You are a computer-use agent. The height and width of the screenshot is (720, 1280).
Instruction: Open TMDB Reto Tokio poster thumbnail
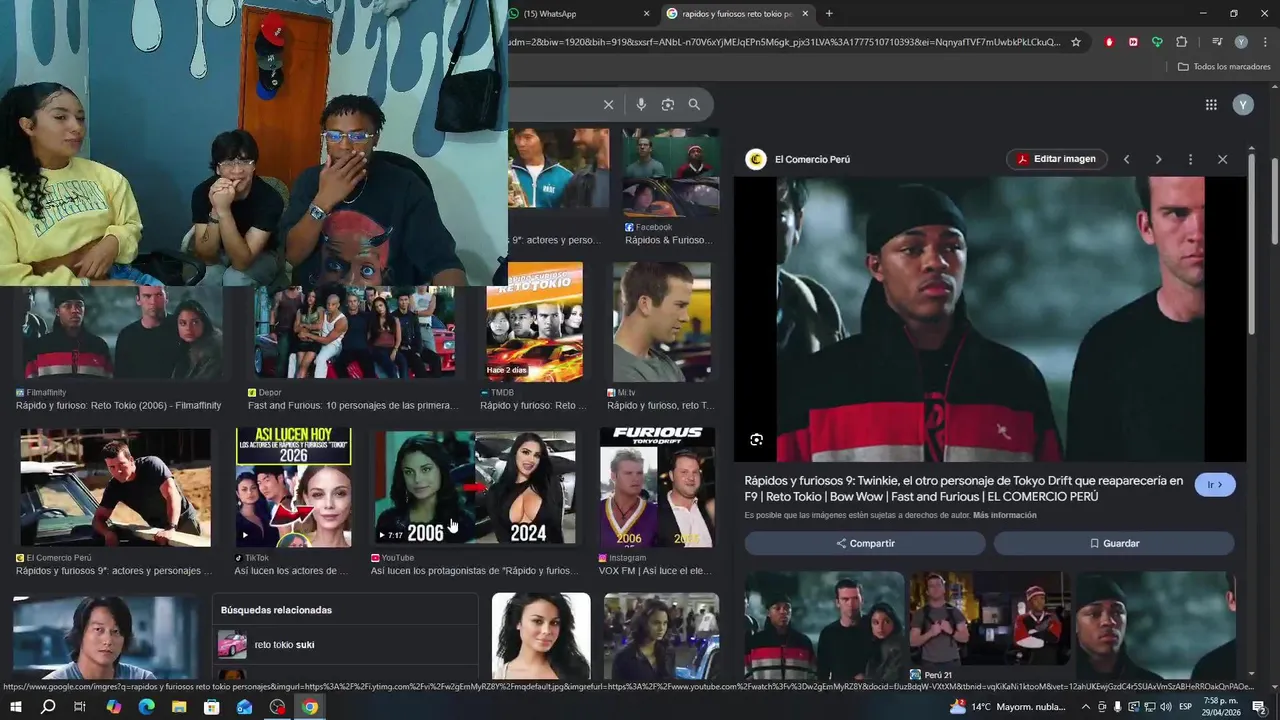(534, 321)
